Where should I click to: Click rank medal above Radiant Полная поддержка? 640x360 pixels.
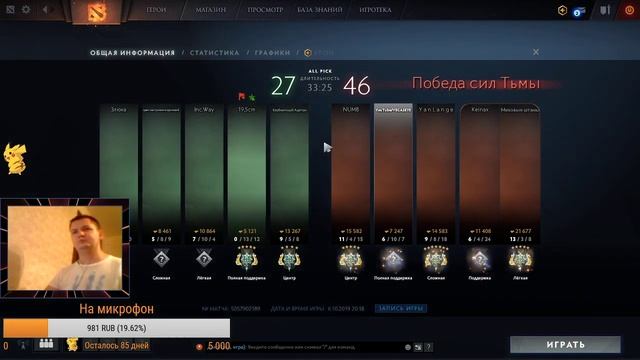pos(247,258)
